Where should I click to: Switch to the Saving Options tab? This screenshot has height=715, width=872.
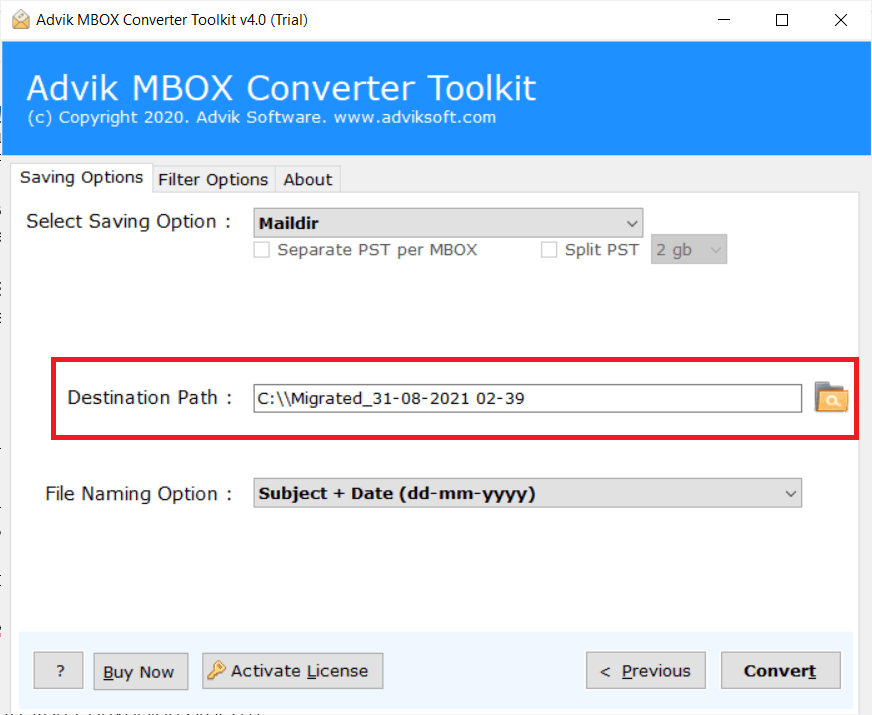pos(82,177)
